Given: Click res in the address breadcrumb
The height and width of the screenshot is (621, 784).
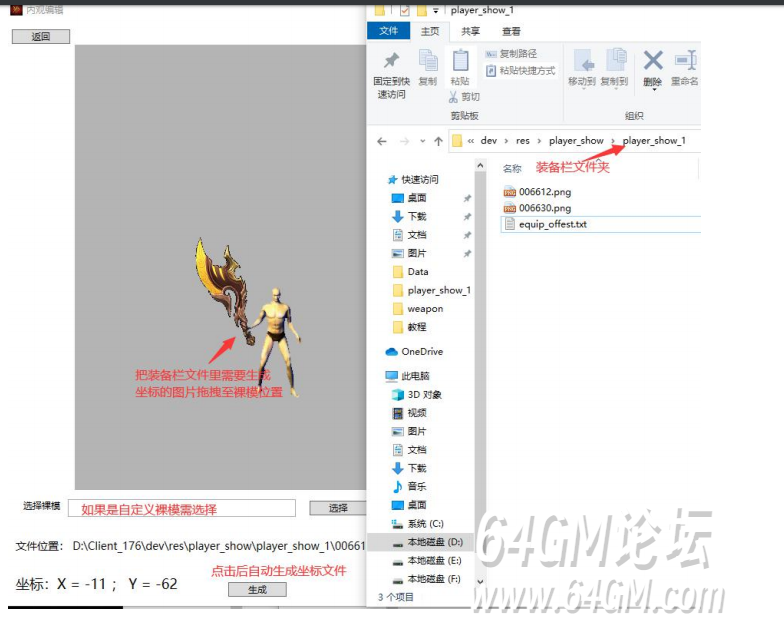Looking at the screenshot, I should (522, 141).
